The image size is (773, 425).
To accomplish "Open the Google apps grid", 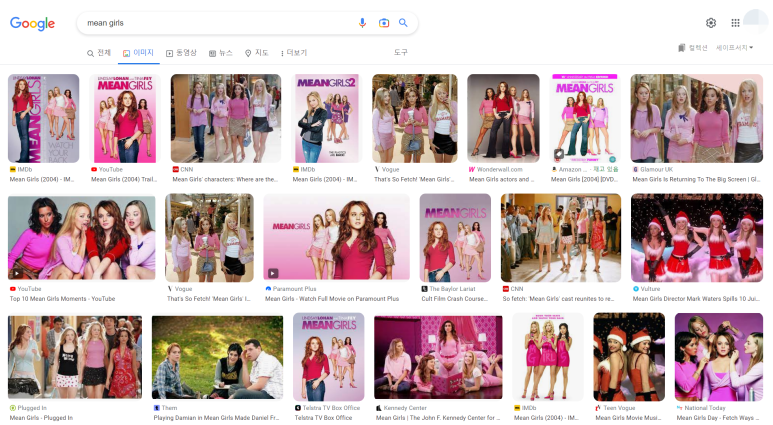I will tap(735, 23).
